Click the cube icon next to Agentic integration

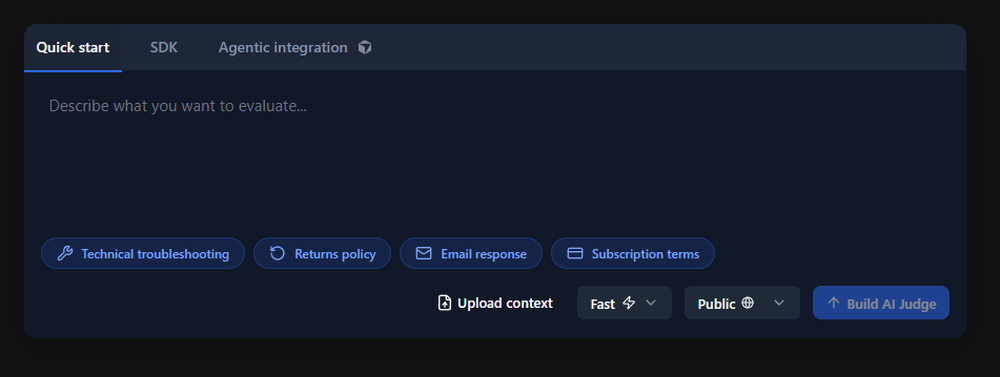(365, 47)
